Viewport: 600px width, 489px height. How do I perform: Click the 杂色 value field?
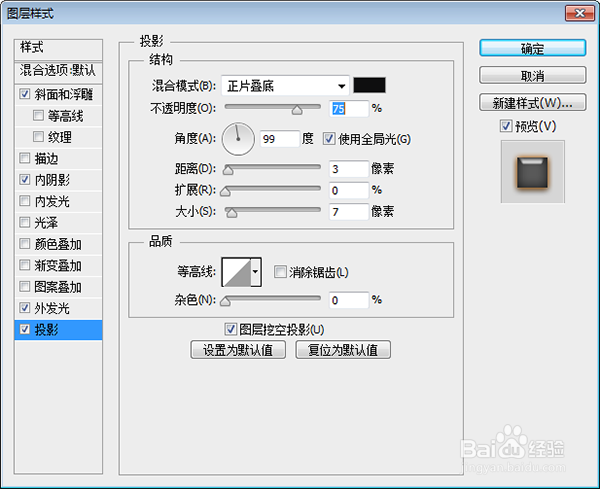click(x=349, y=300)
